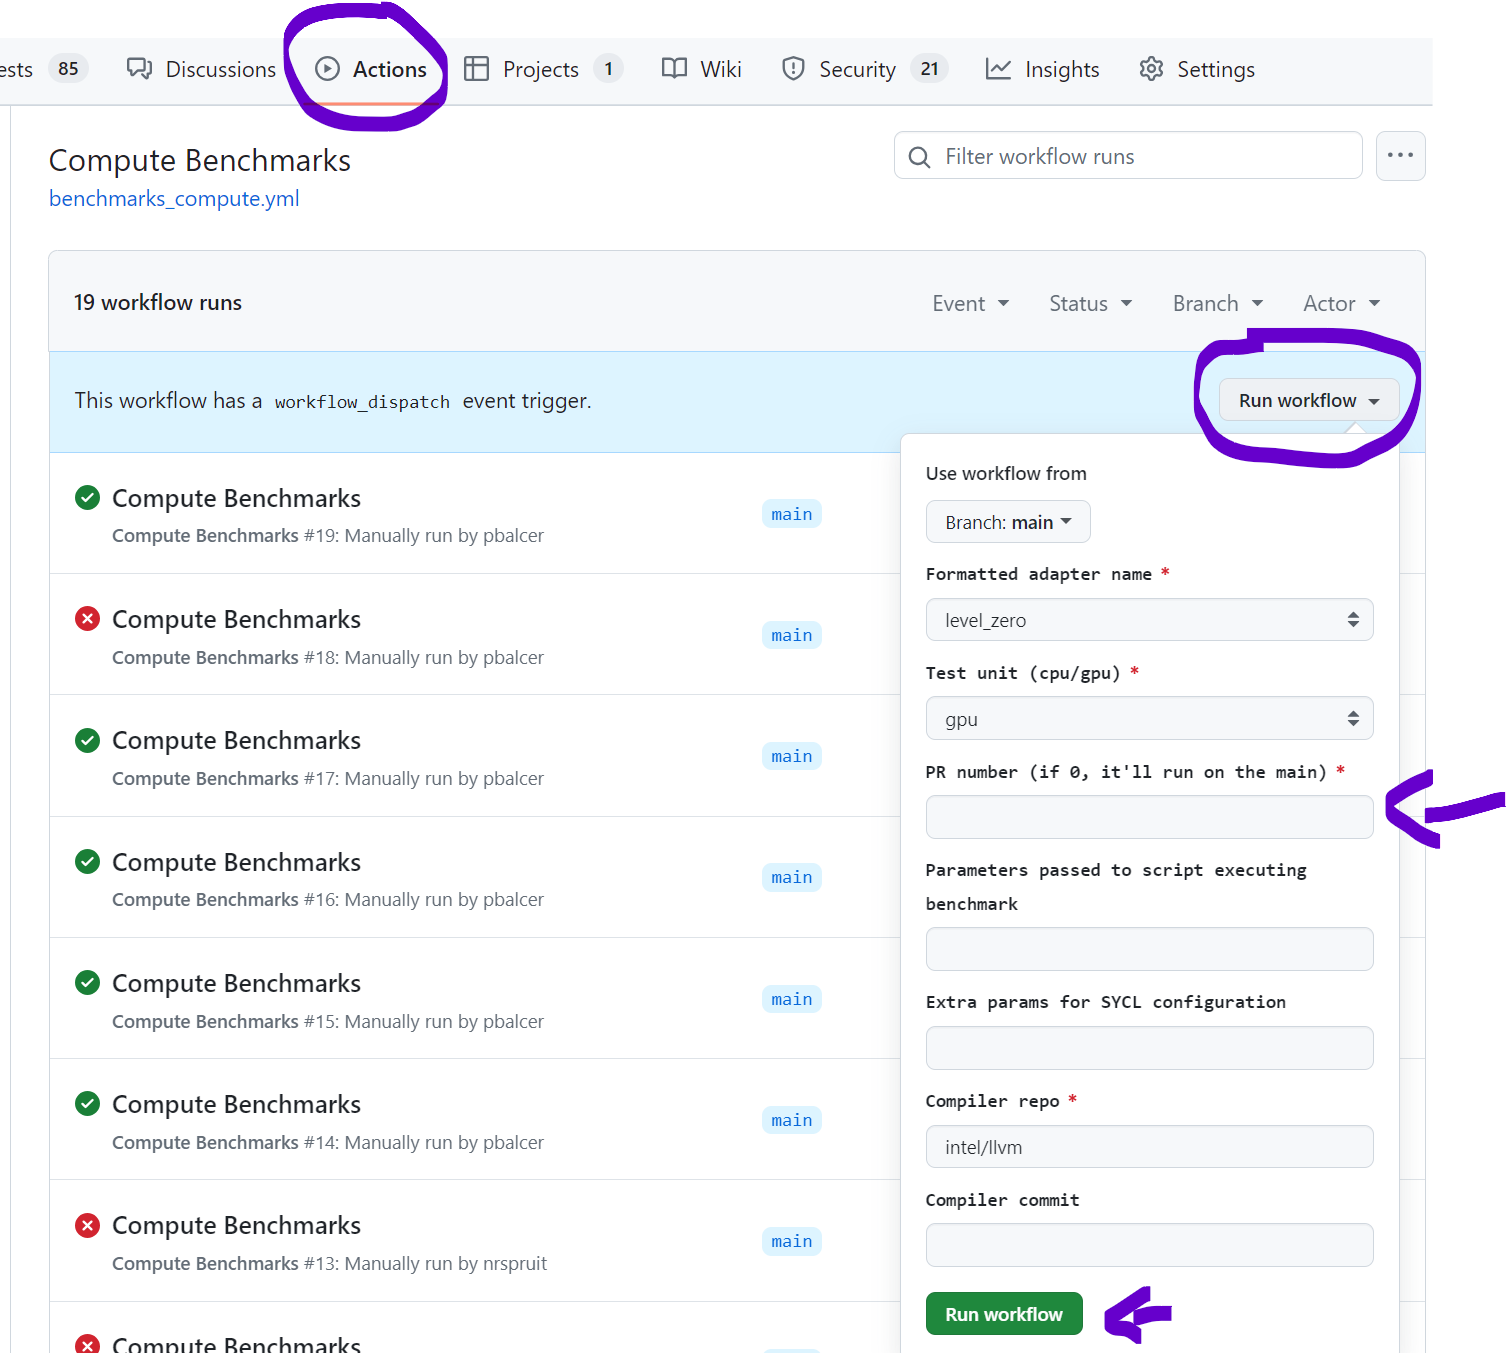Click the main branch label on run #17
Image resolution: width=1506 pixels, height=1353 pixels.
[x=792, y=756]
